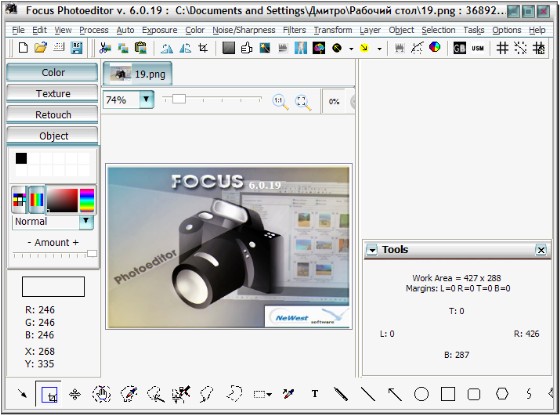560x415 pixels.
Task: Click the Object panel button
Action: coord(52,136)
